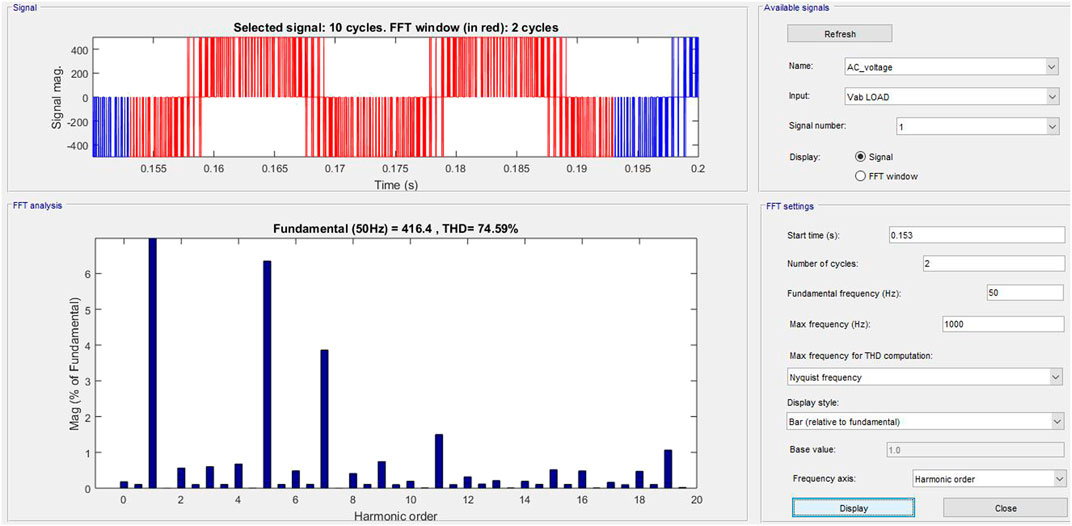The height and width of the screenshot is (526, 1072).
Task: Click the 5th harmonic bar
Action: click(267, 374)
